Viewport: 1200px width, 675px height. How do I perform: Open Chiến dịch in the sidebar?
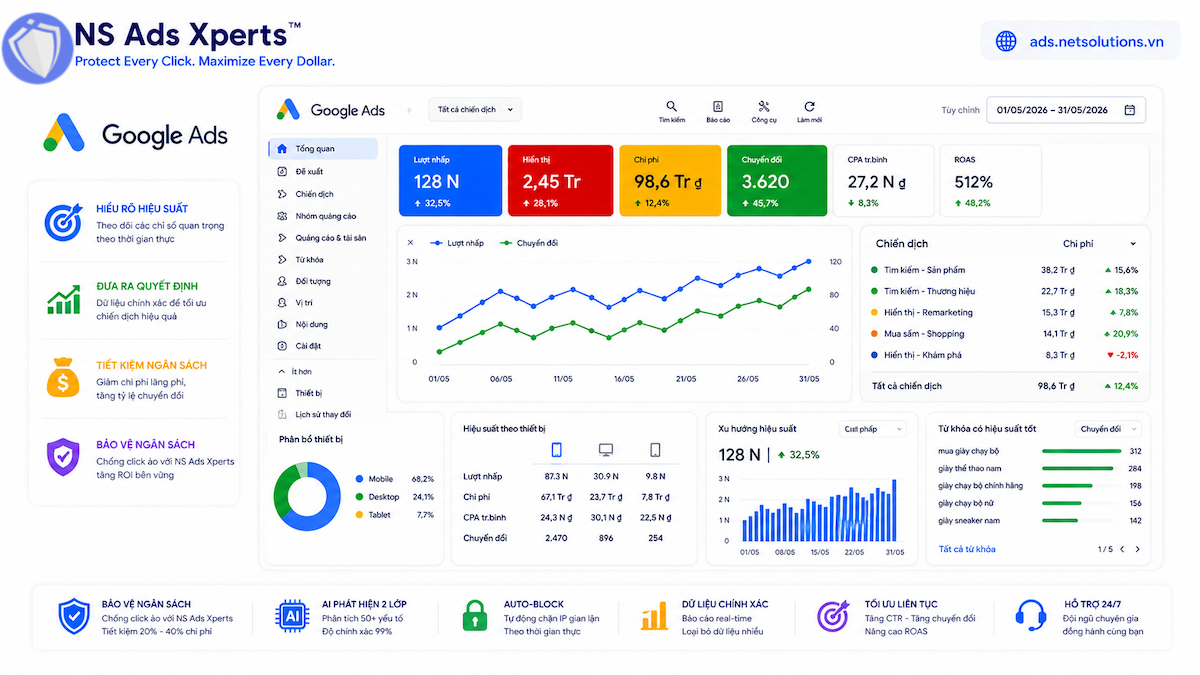[x=323, y=194]
